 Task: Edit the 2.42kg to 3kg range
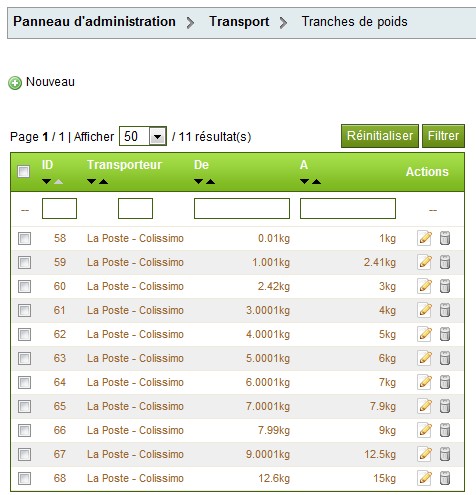(425, 286)
